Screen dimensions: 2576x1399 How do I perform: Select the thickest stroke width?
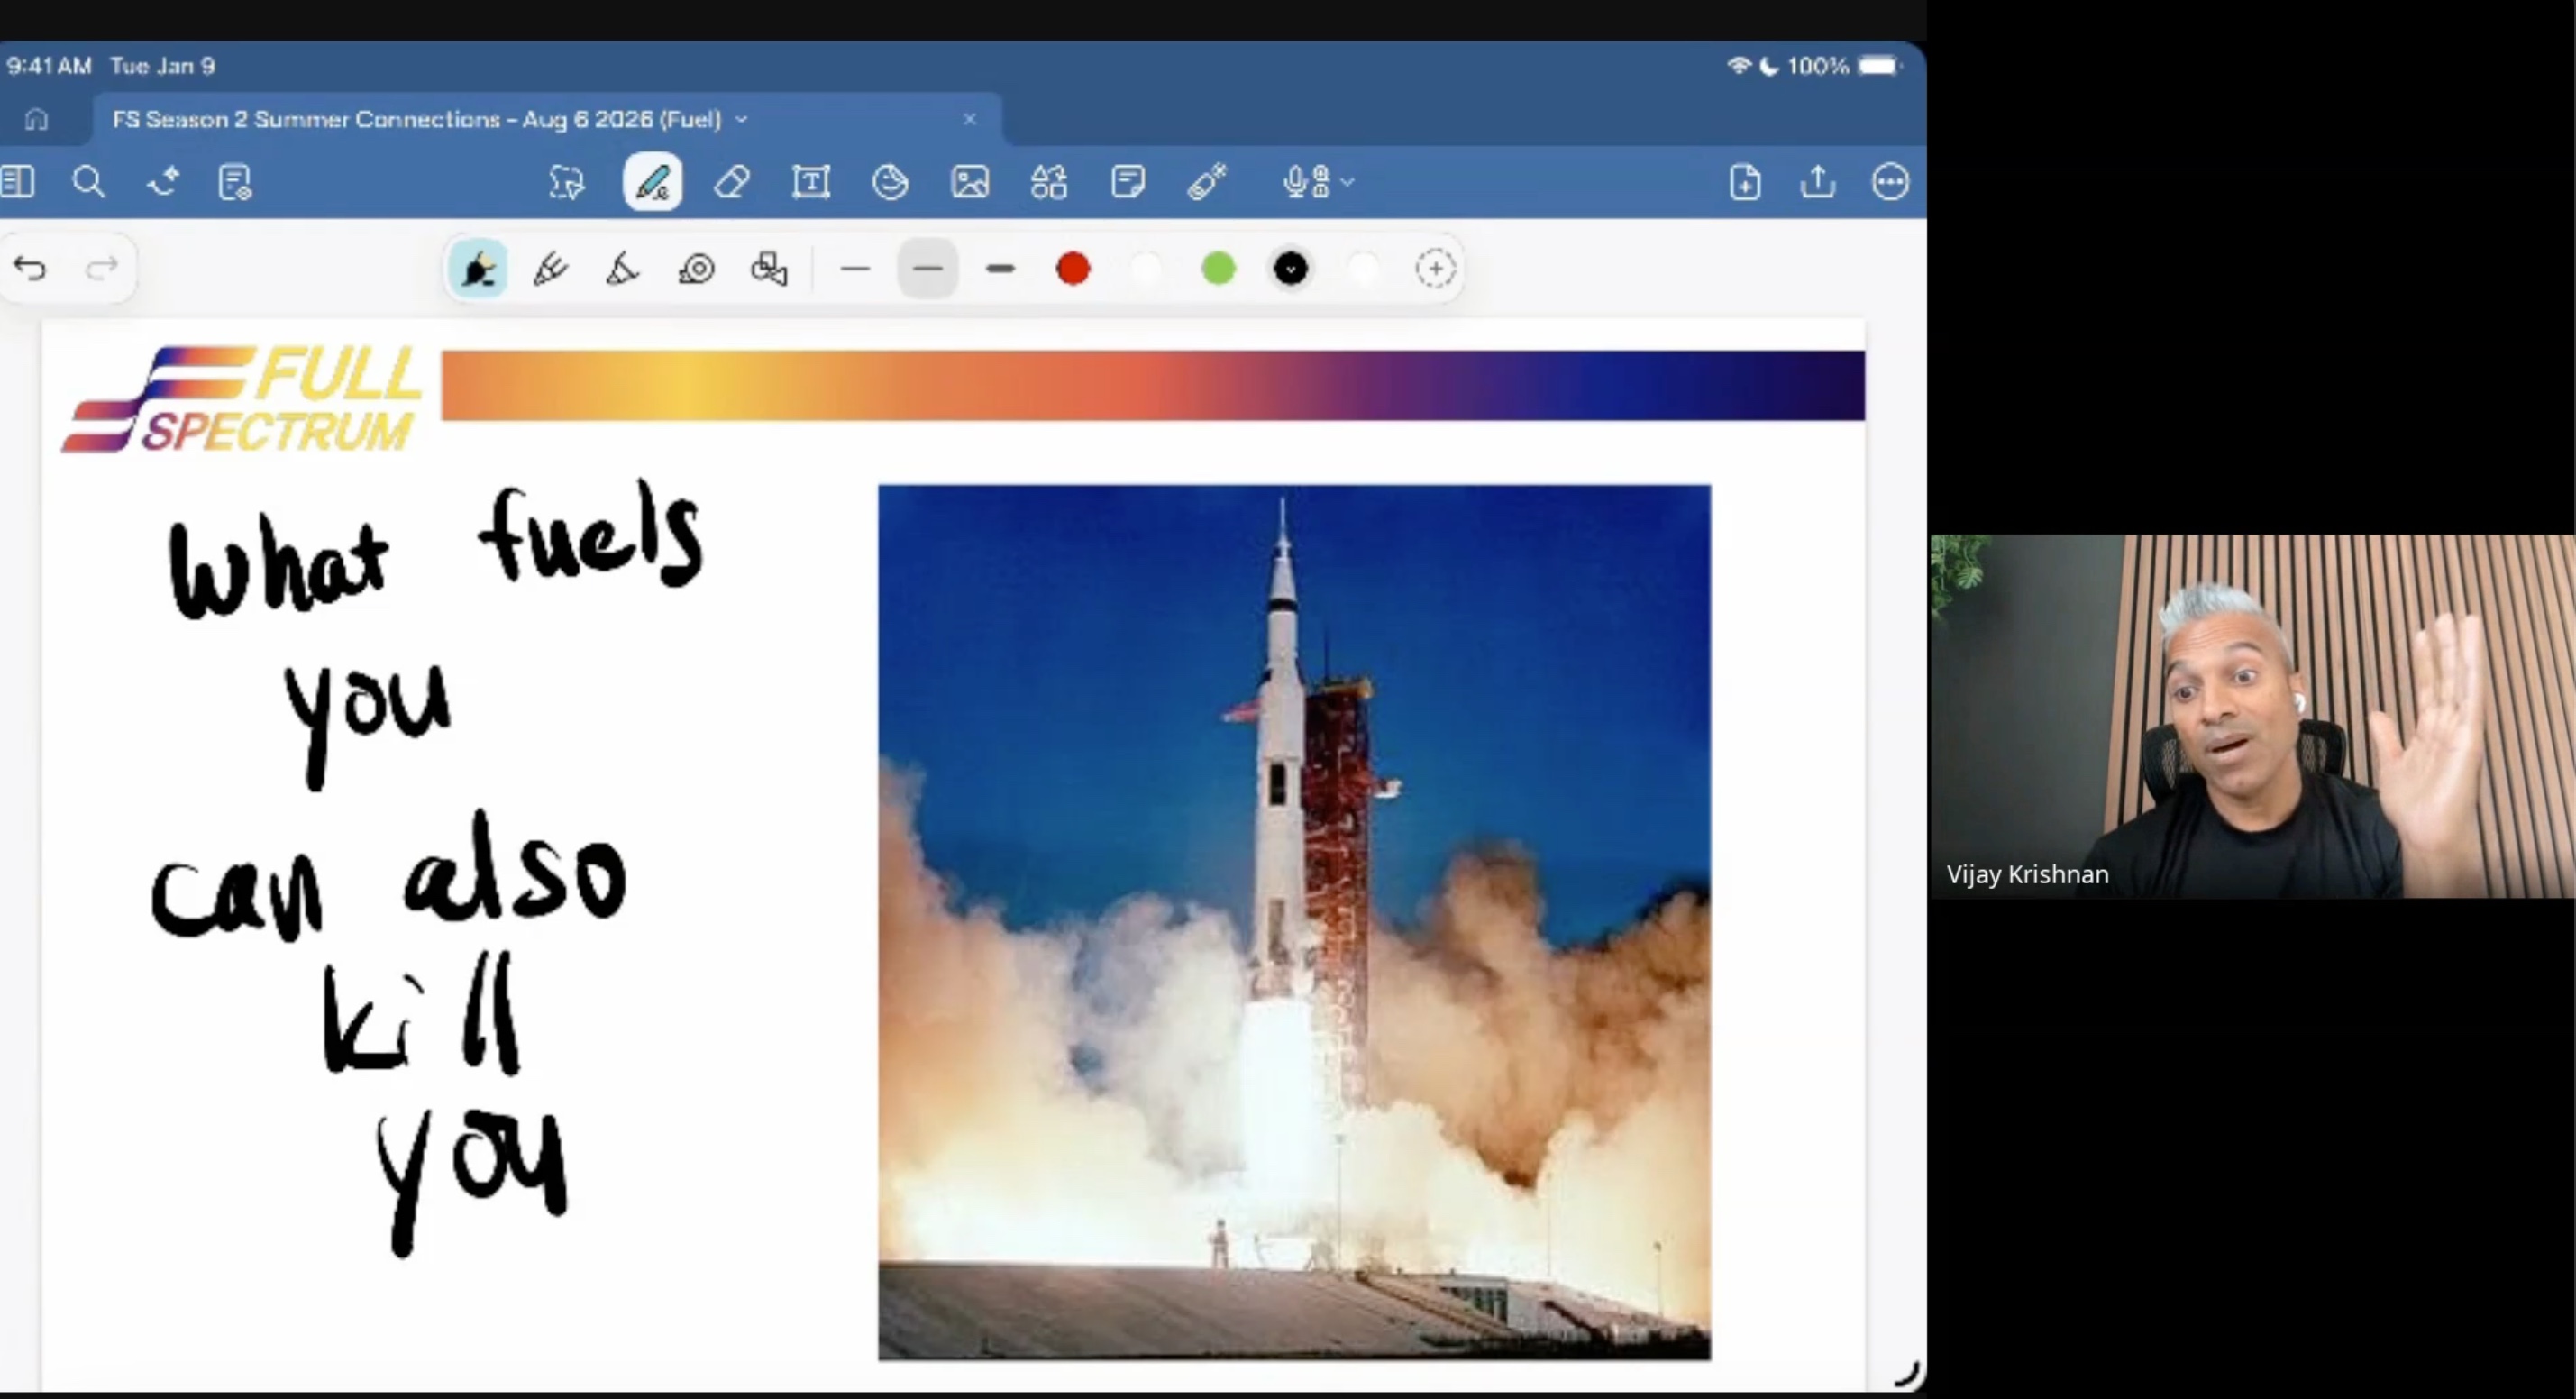coord(1000,268)
